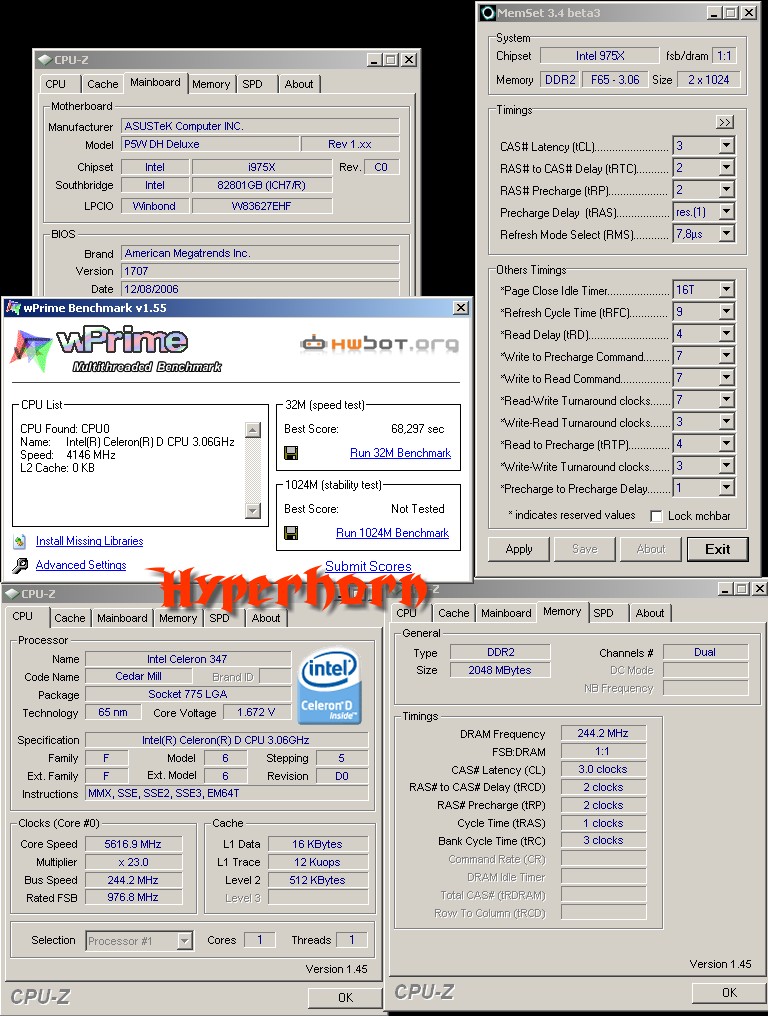The width and height of the screenshot is (768, 1016).
Task: Click Apply button in MemSet
Action: 519,549
